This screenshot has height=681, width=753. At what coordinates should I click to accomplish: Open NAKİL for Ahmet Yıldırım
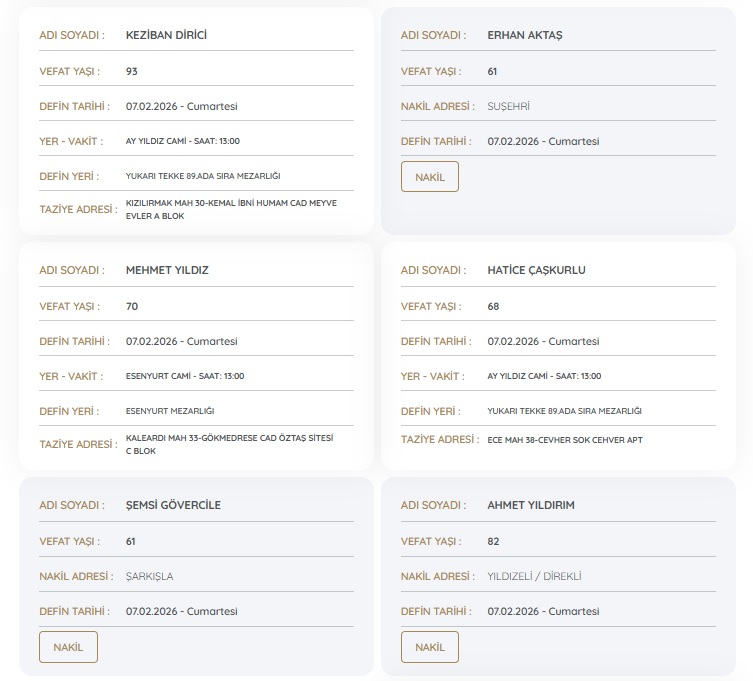click(x=429, y=647)
